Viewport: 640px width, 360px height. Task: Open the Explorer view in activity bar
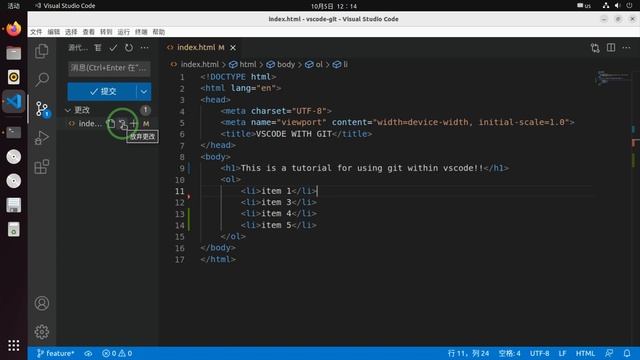tap(42, 51)
